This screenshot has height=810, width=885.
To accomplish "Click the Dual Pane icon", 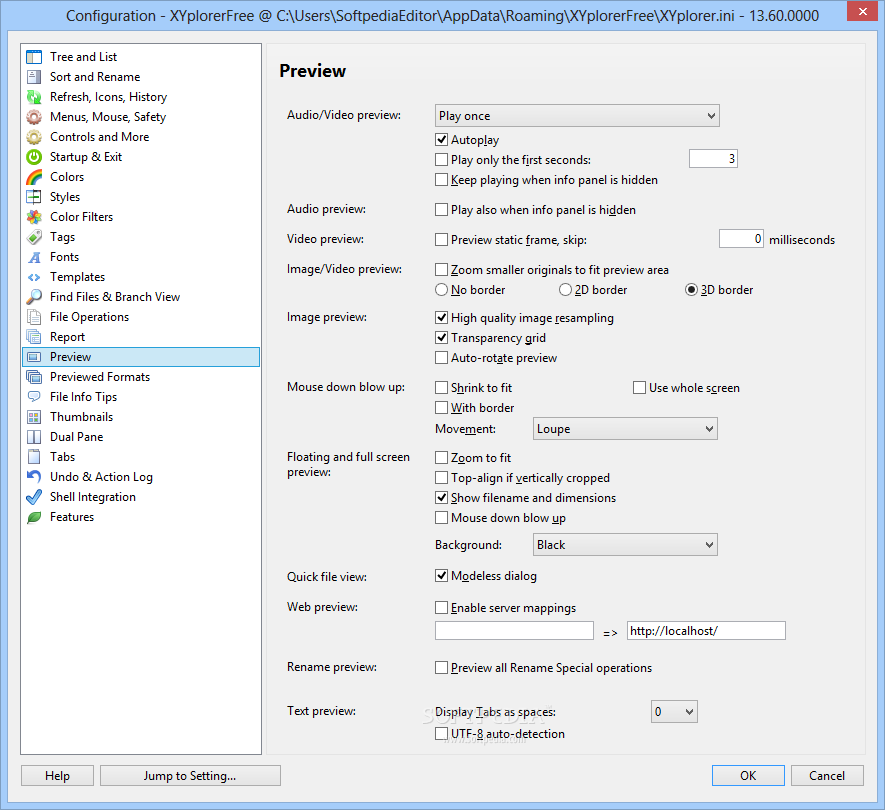I will pos(34,437).
